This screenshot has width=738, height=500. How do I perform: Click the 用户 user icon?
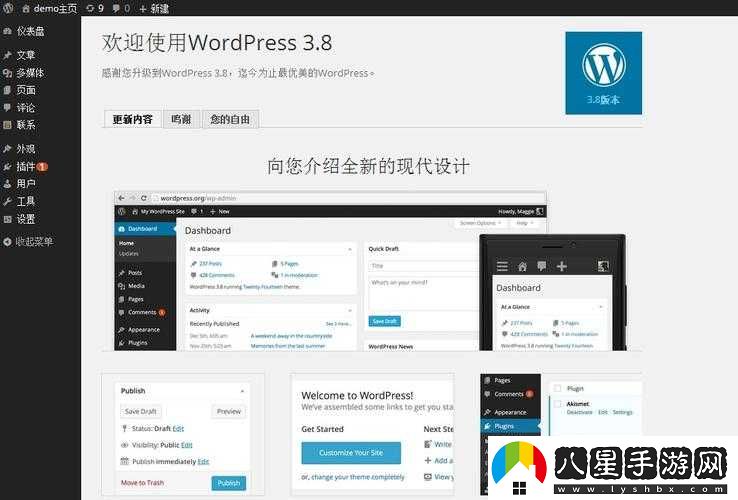coord(8,184)
